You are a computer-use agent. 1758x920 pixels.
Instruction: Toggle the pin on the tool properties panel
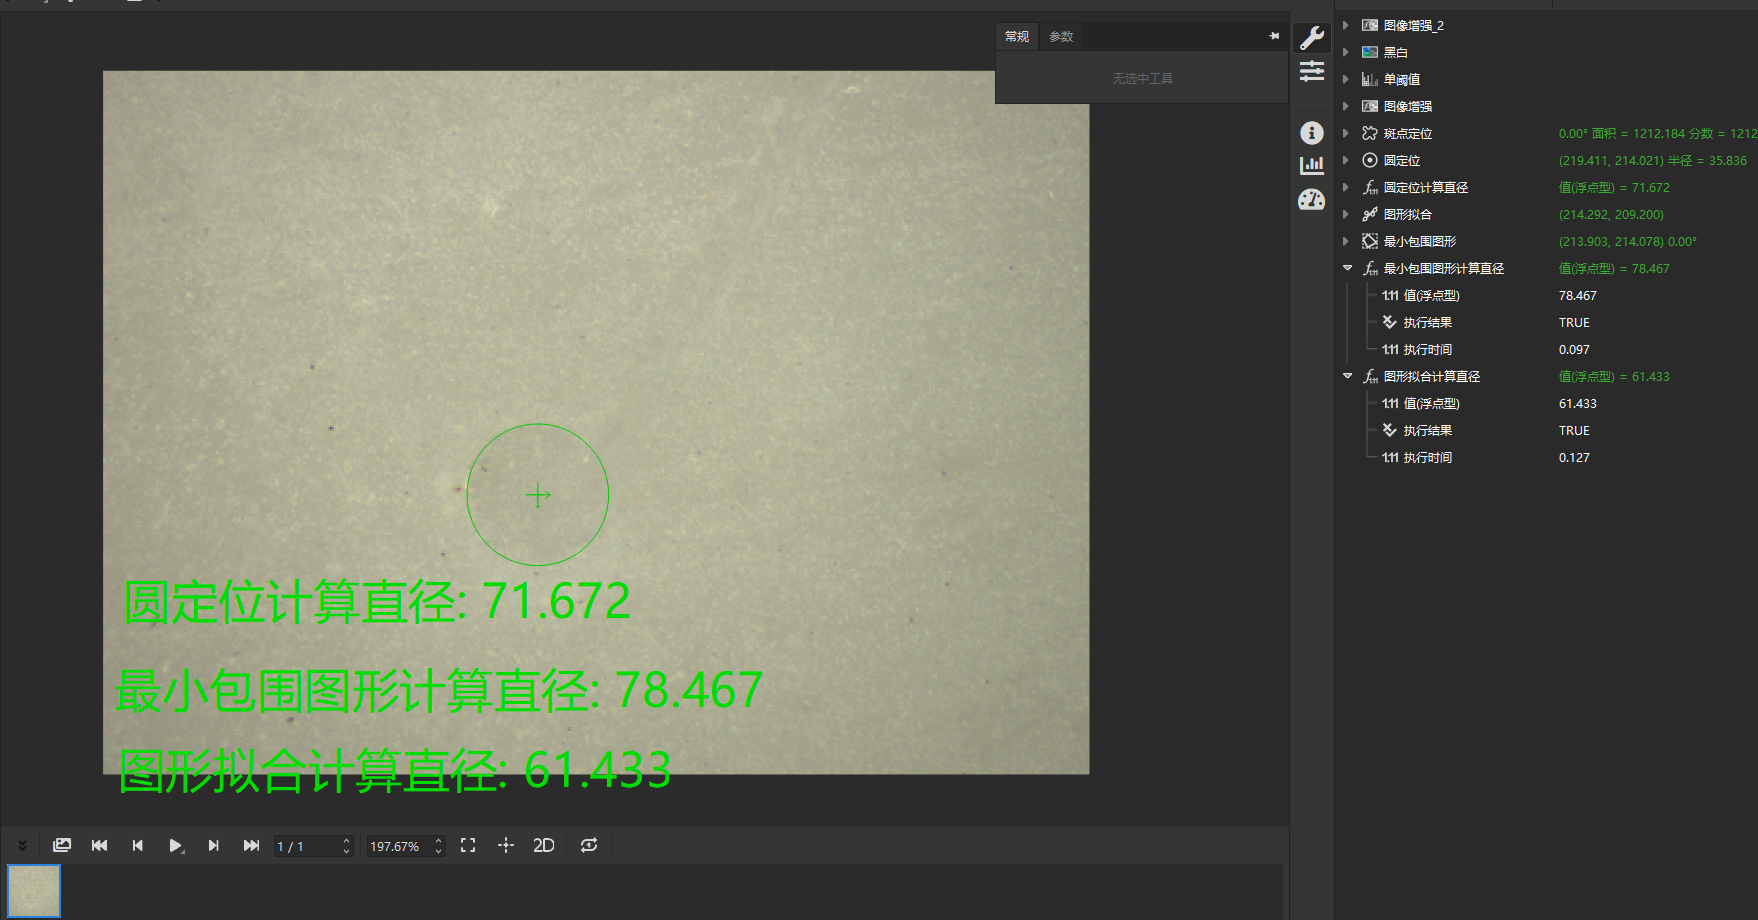pyautogui.click(x=1274, y=36)
